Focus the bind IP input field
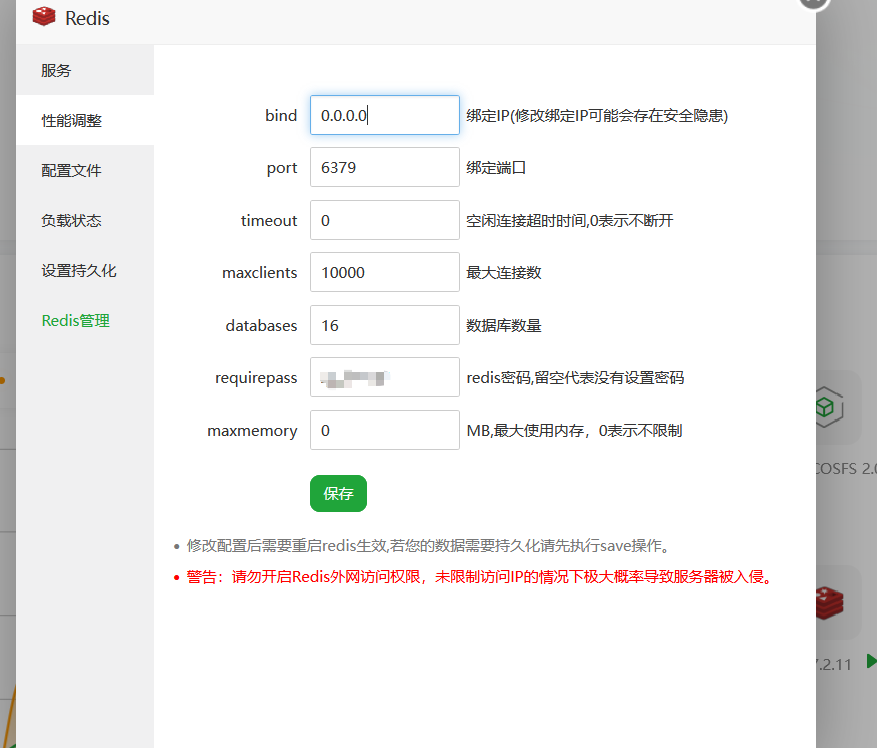 coord(384,115)
